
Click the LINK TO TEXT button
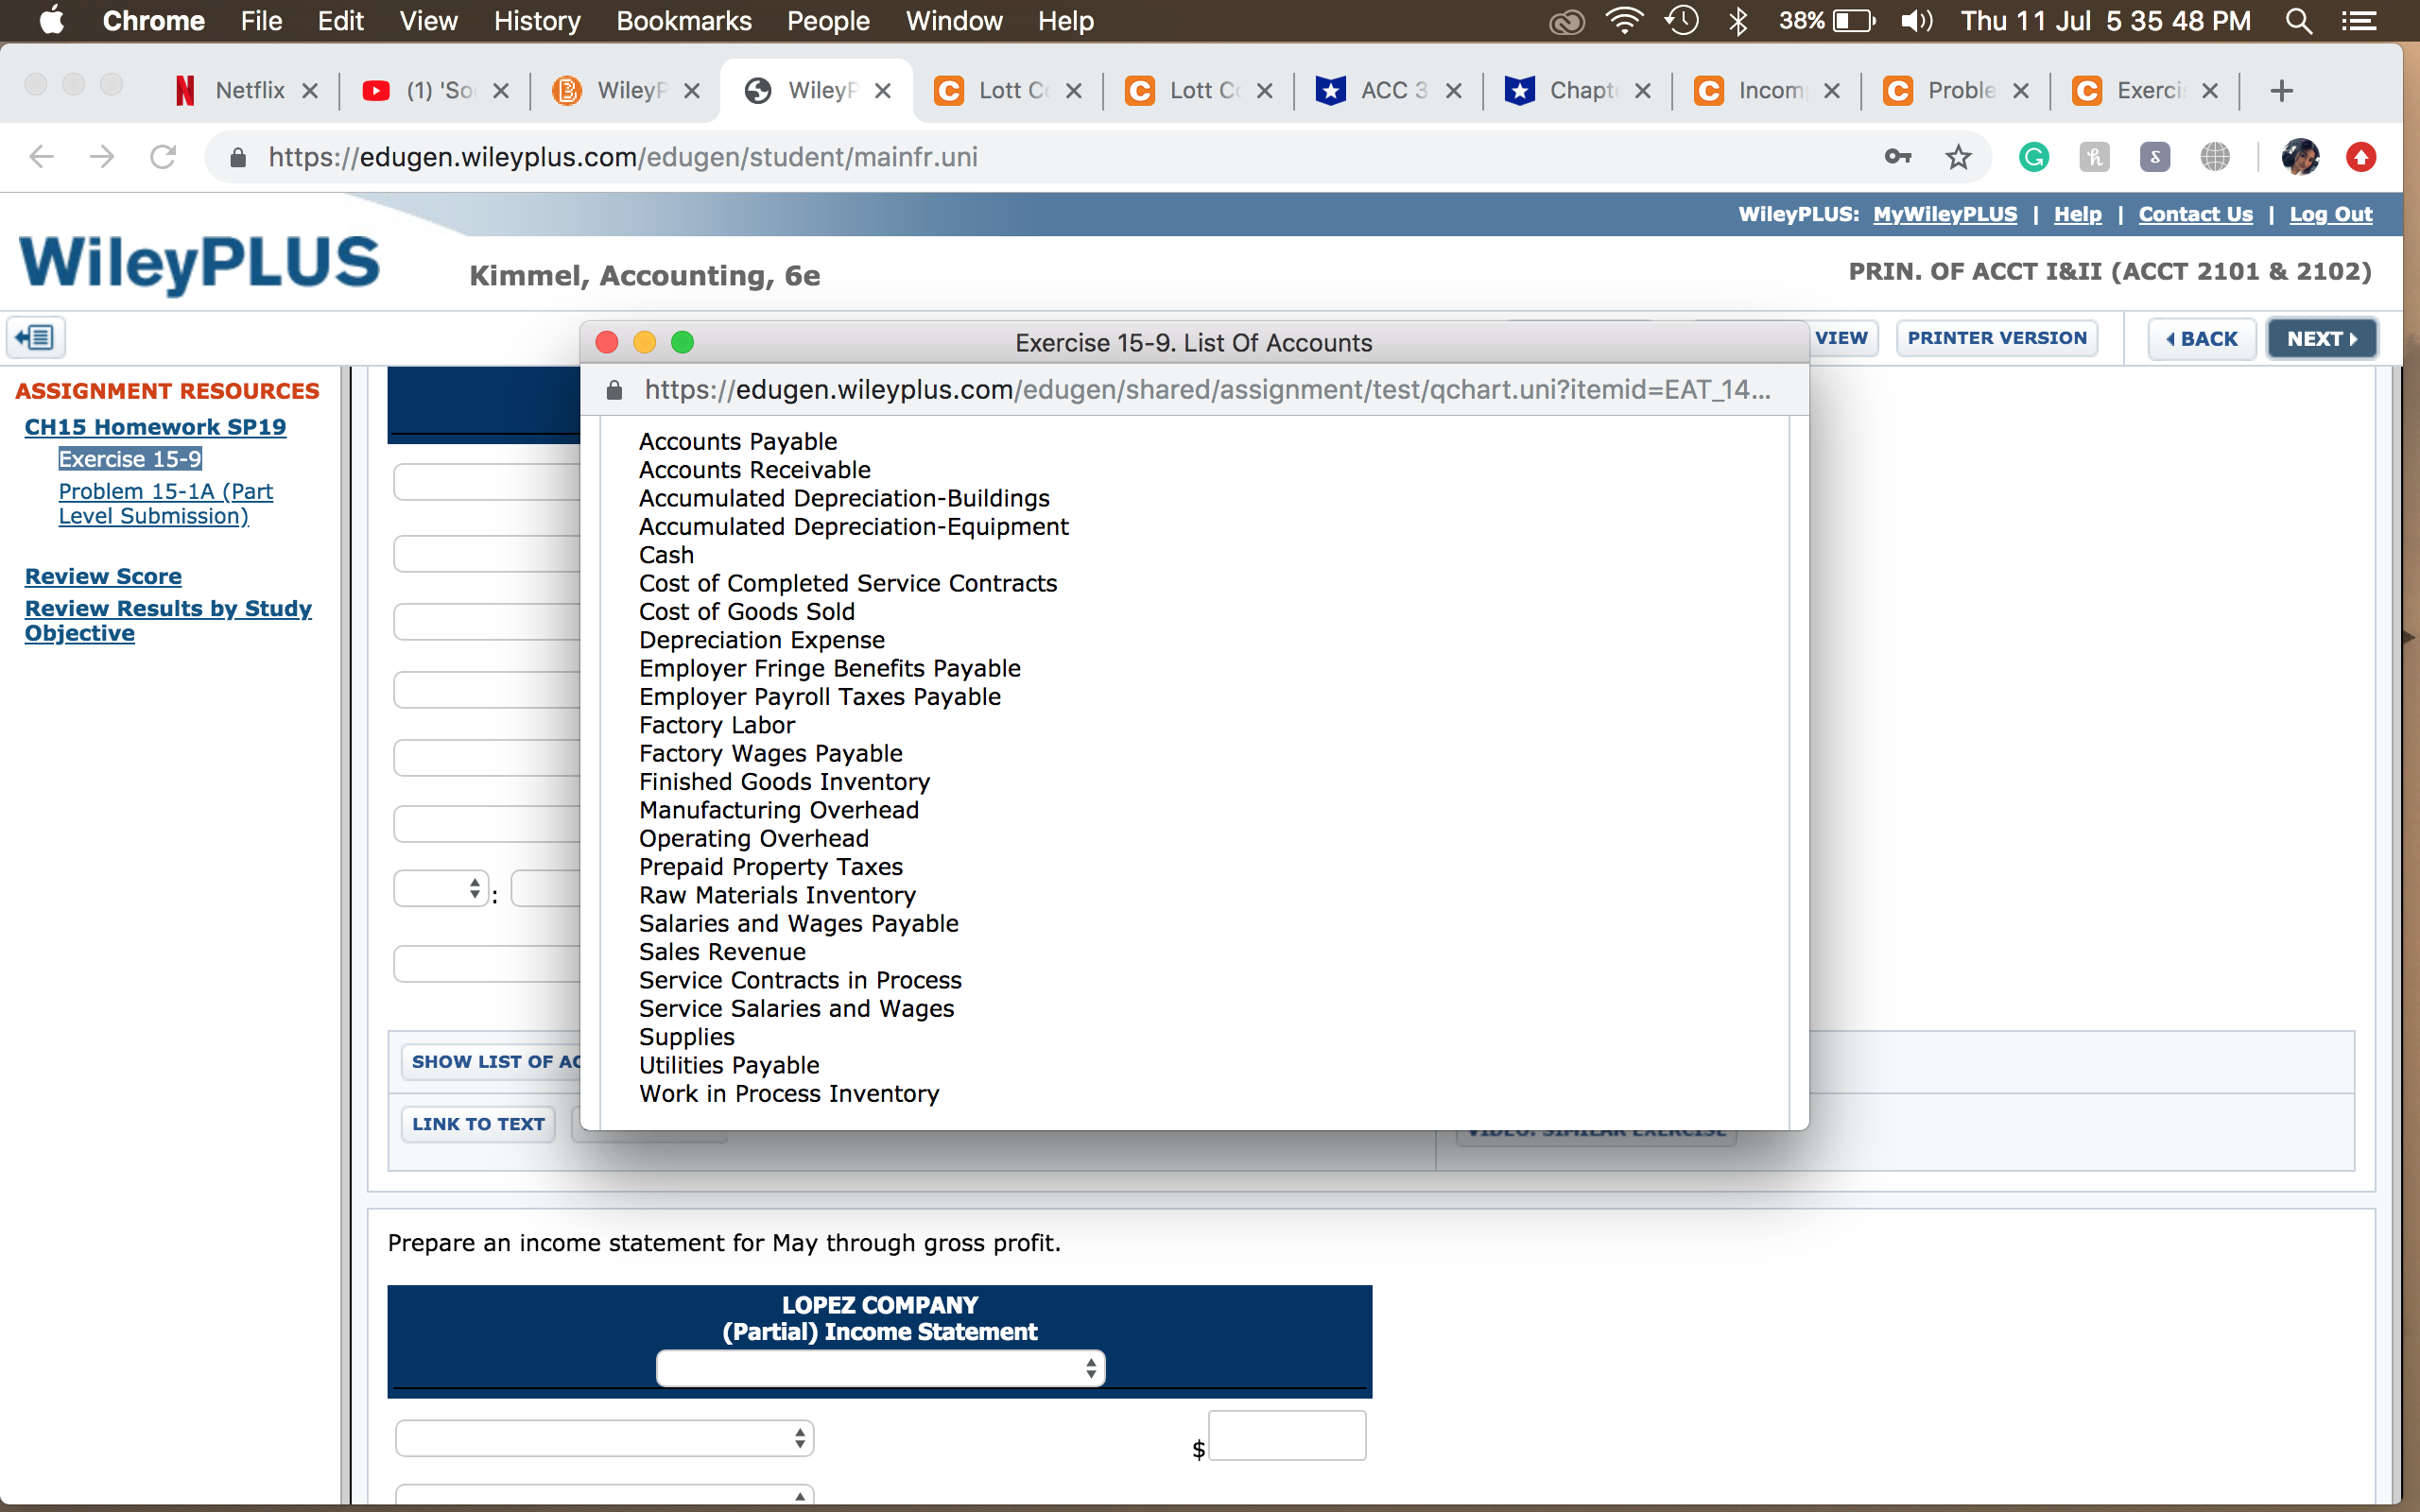pyautogui.click(x=478, y=1124)
